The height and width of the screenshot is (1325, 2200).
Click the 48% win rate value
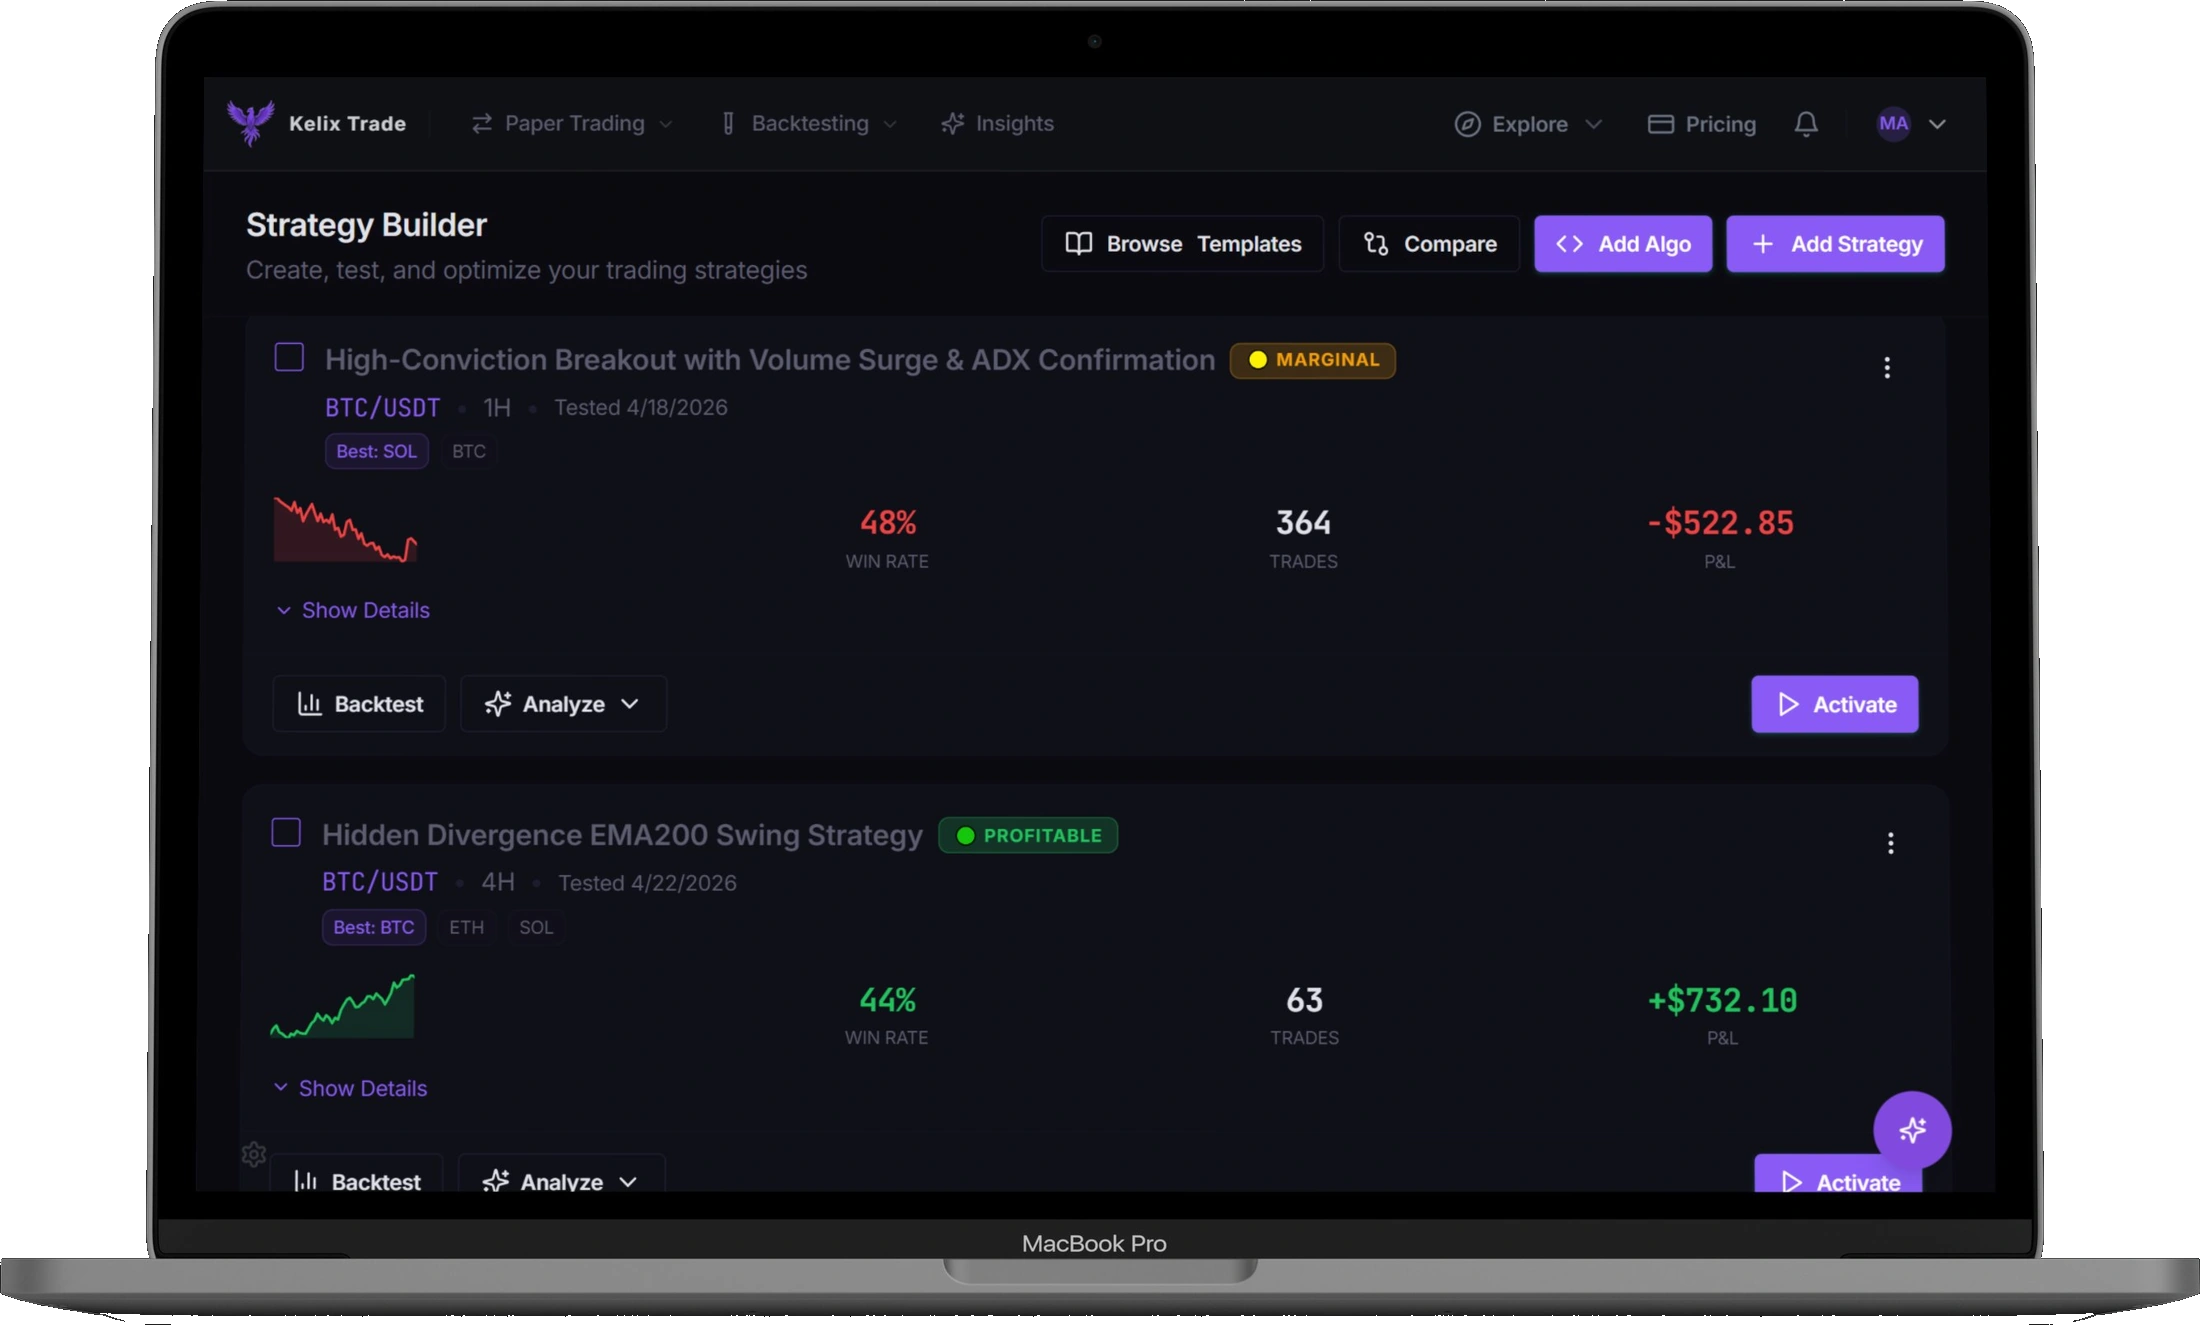(x=888, y=522)
